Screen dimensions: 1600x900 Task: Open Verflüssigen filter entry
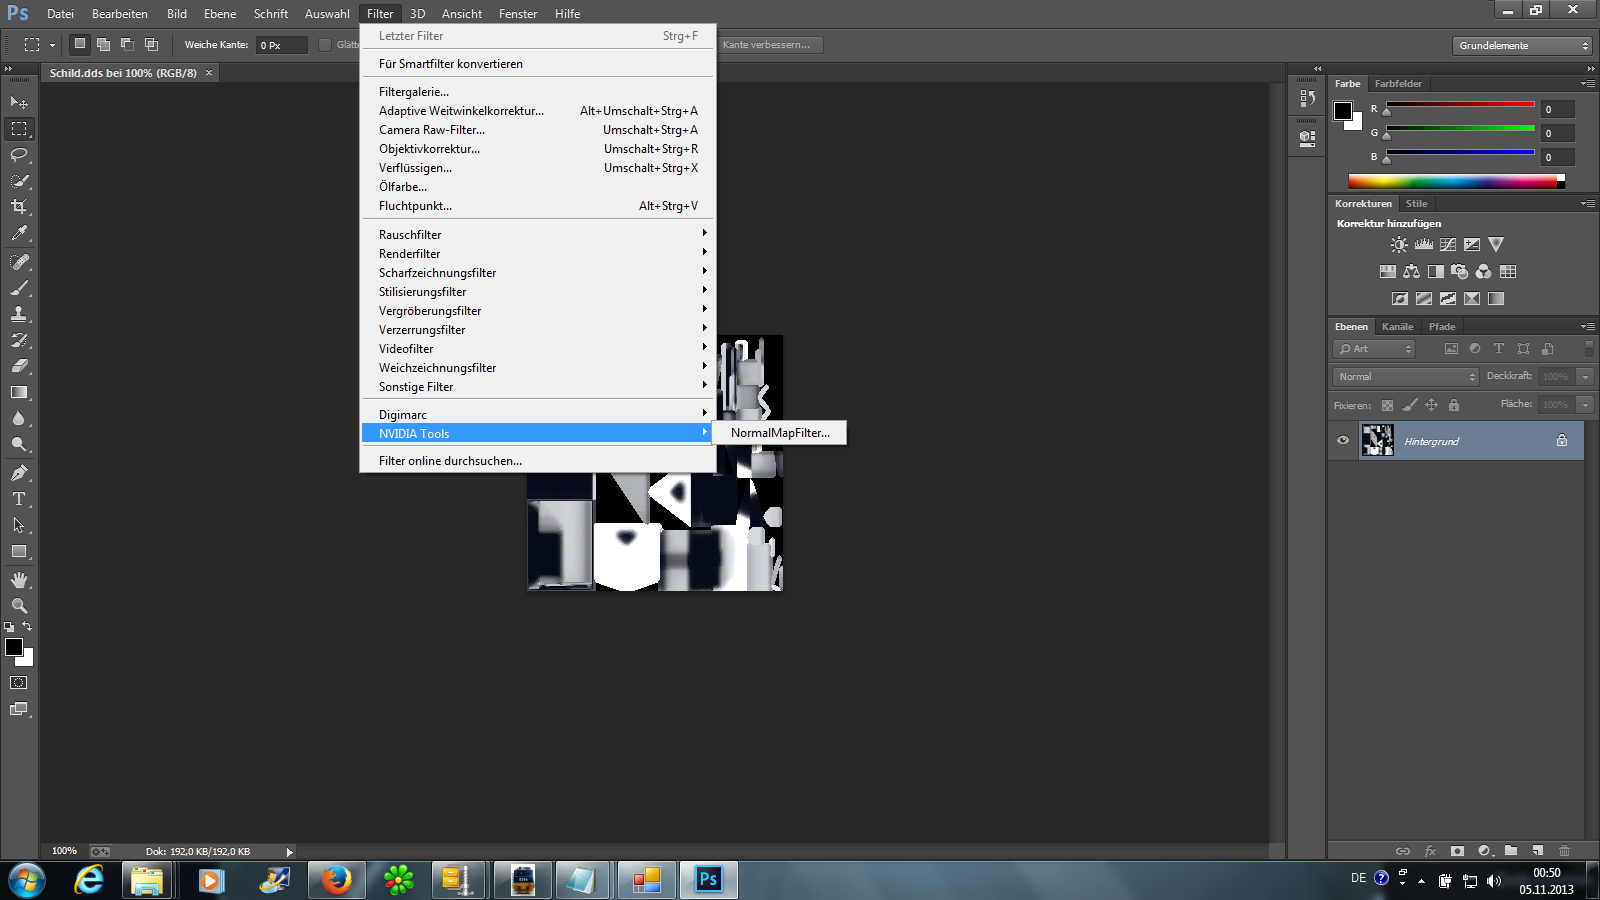coord(538,168)
